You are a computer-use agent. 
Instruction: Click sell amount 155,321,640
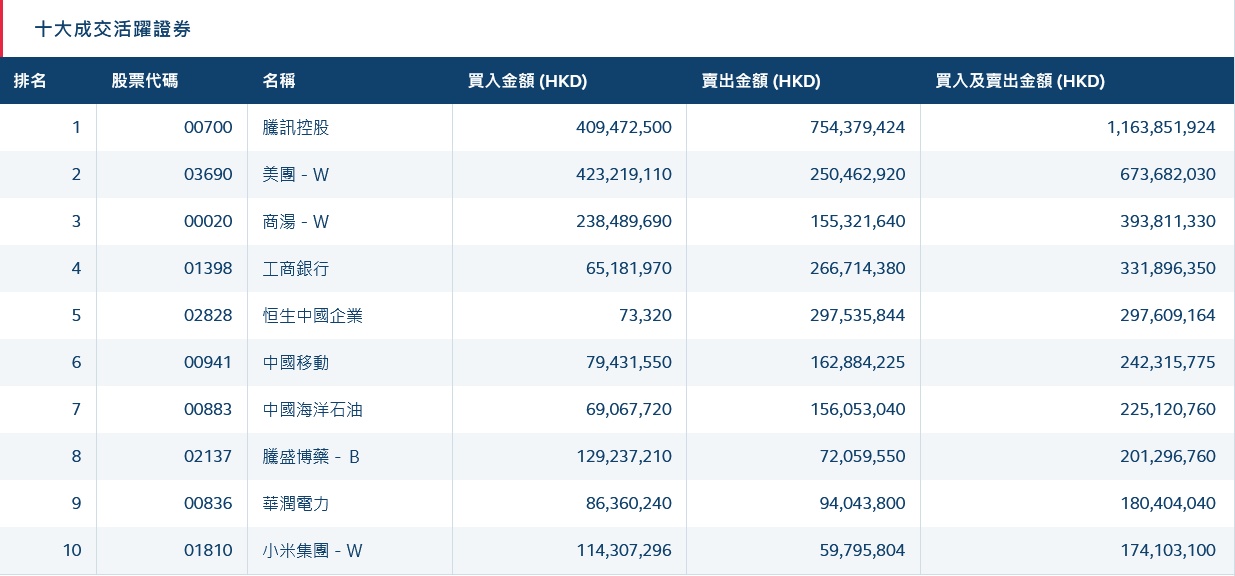pos(858,221)
